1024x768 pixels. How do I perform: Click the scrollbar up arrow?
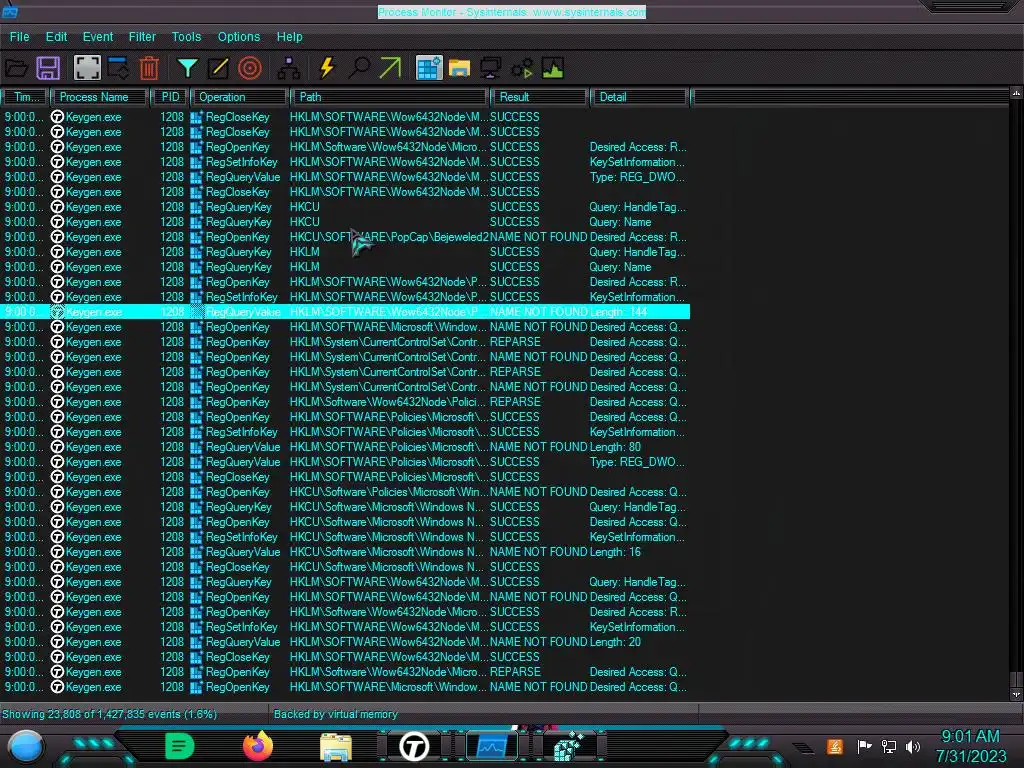pos(1016,93)
